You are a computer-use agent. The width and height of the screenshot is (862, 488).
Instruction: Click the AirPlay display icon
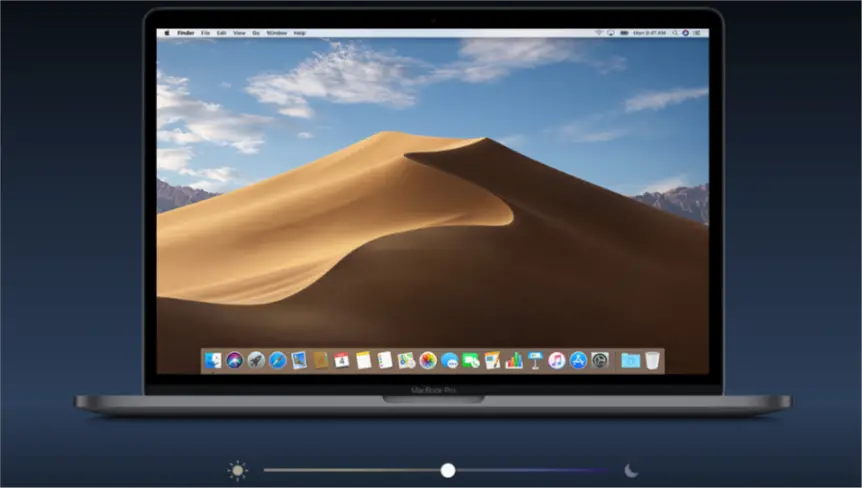point(611,33)
